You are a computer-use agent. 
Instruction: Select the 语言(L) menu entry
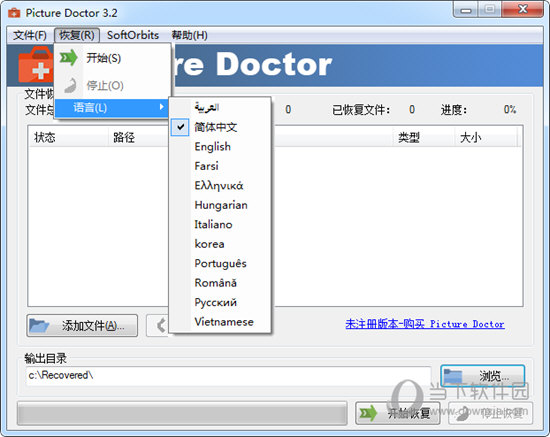tap(112, 107)
